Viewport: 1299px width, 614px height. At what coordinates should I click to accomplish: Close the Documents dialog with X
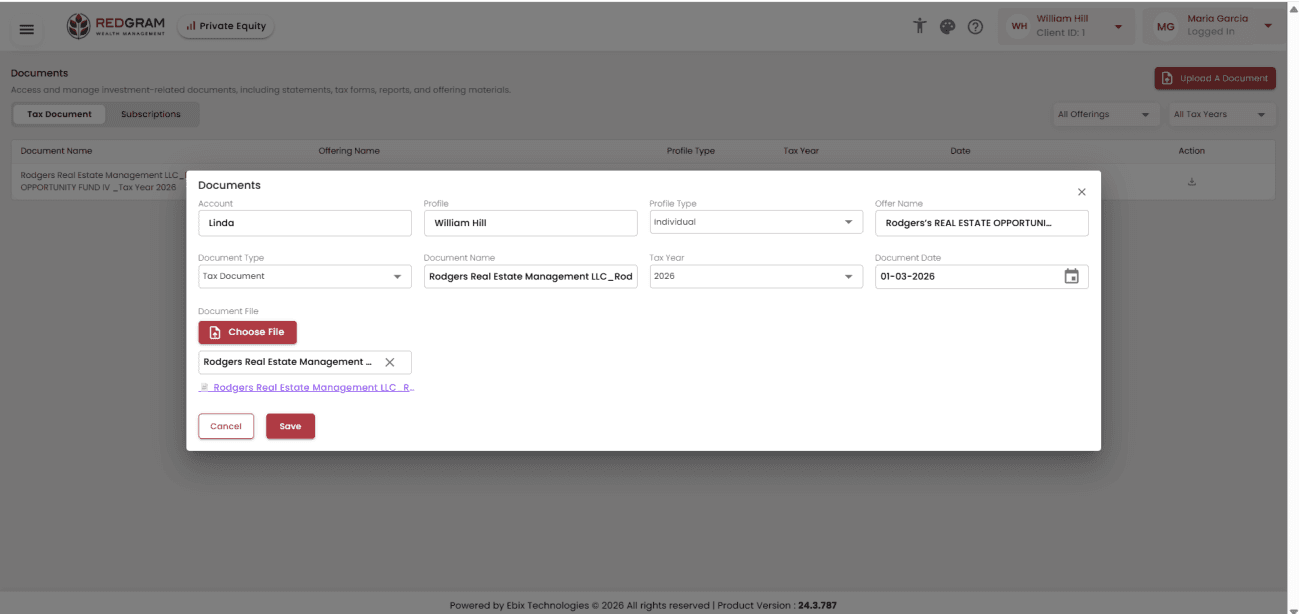click(x=1081, y=192)
